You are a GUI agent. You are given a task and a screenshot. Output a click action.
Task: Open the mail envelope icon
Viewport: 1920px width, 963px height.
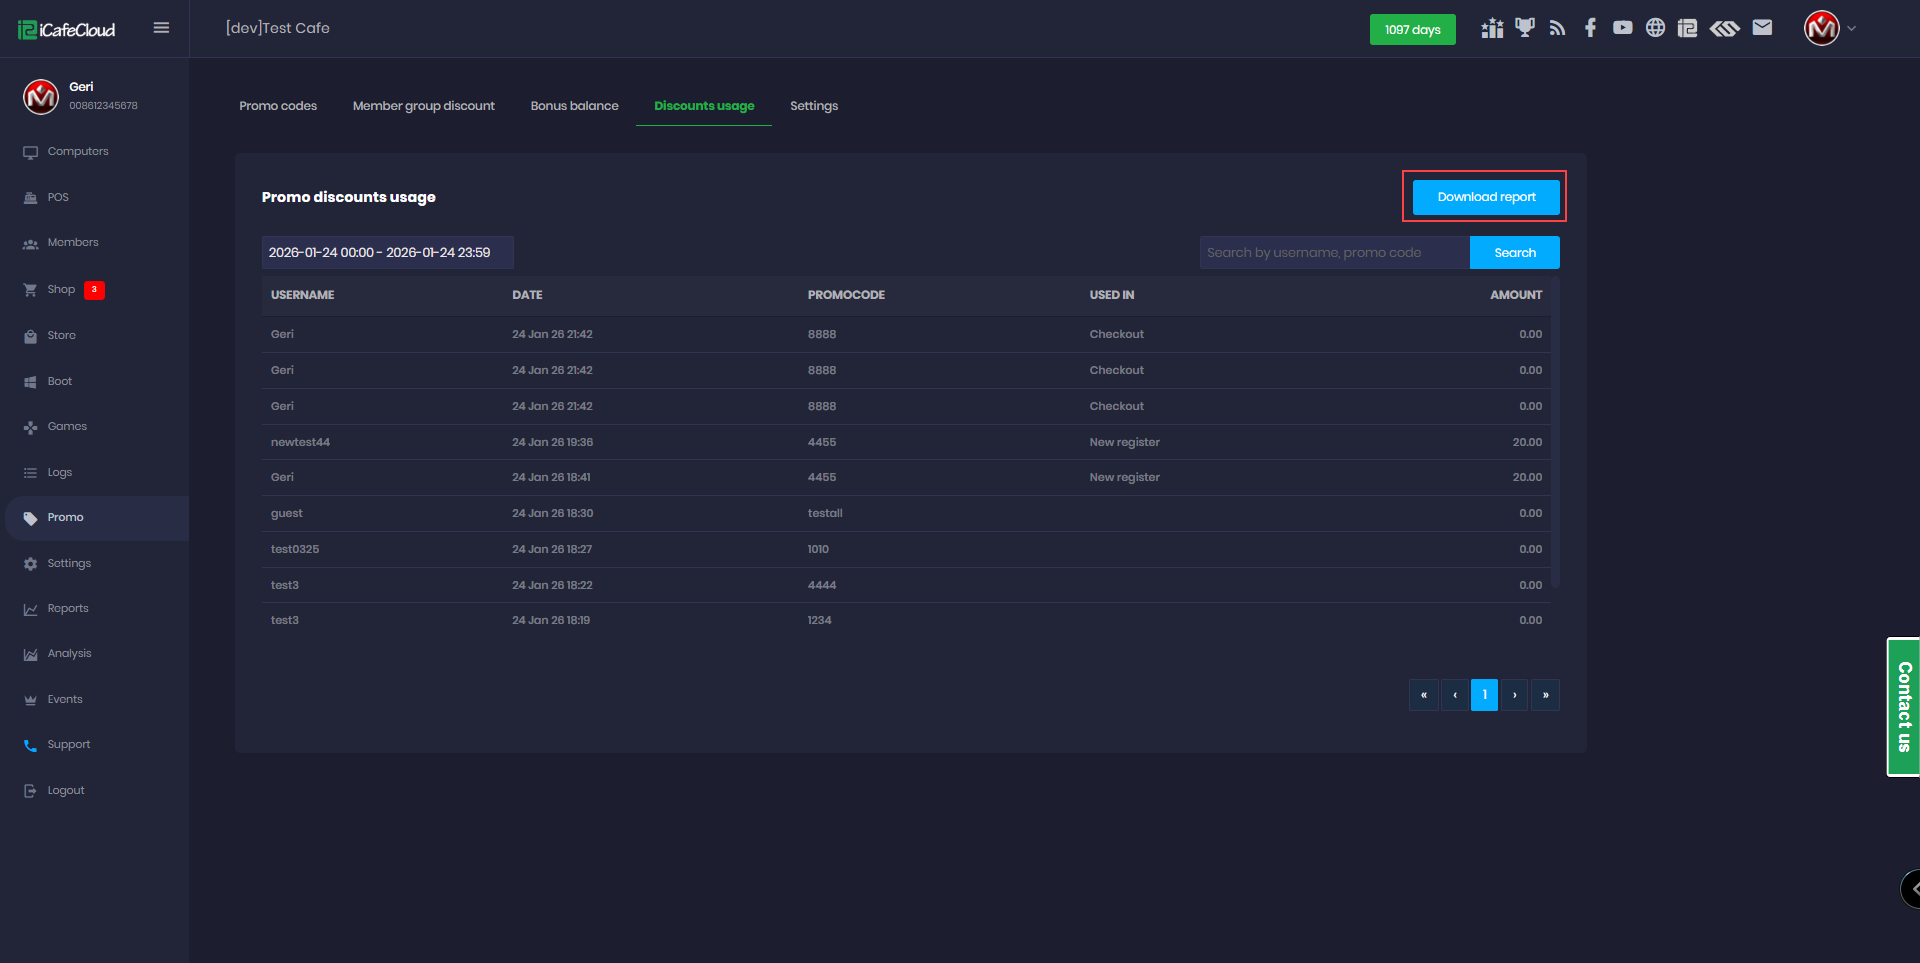click(1763, 28)
